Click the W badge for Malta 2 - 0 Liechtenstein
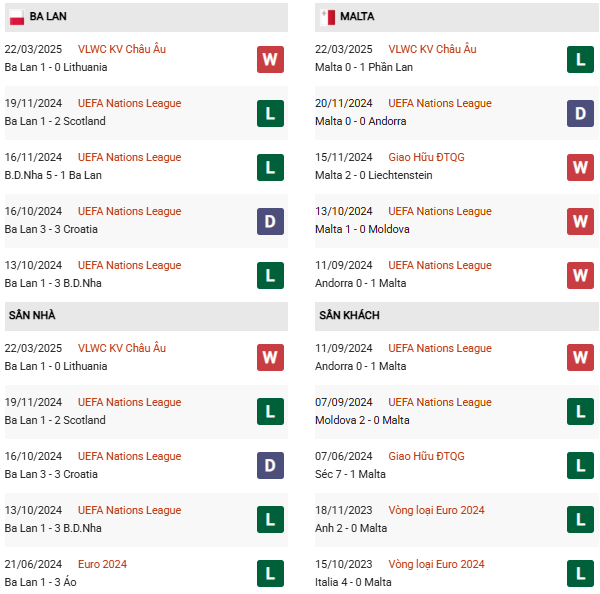 pos(580,167)
